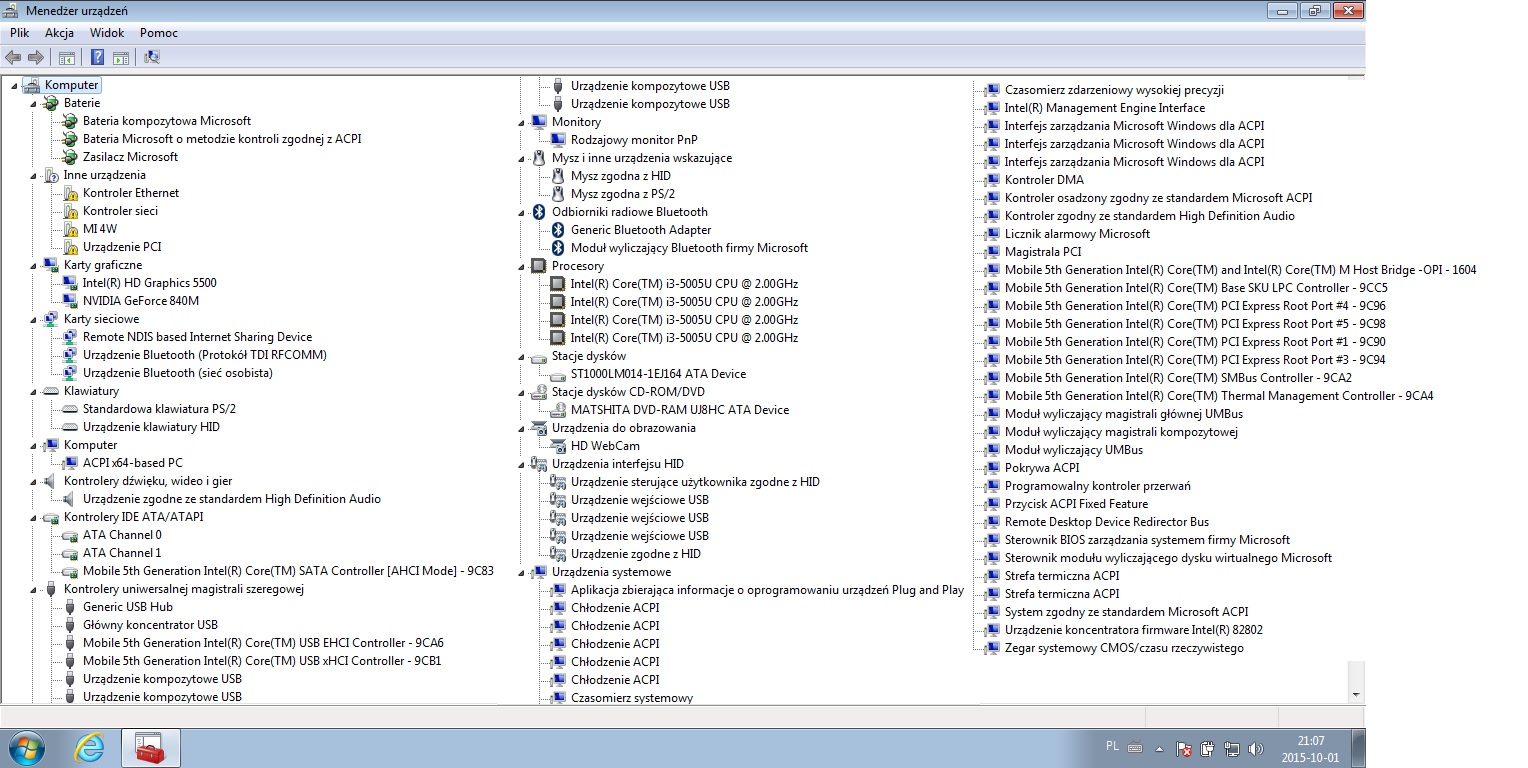The width and height of the screenshot is (1528, 768).
Task: Click the scrollbar down arrow
Action: click(x=1356, y=694)
